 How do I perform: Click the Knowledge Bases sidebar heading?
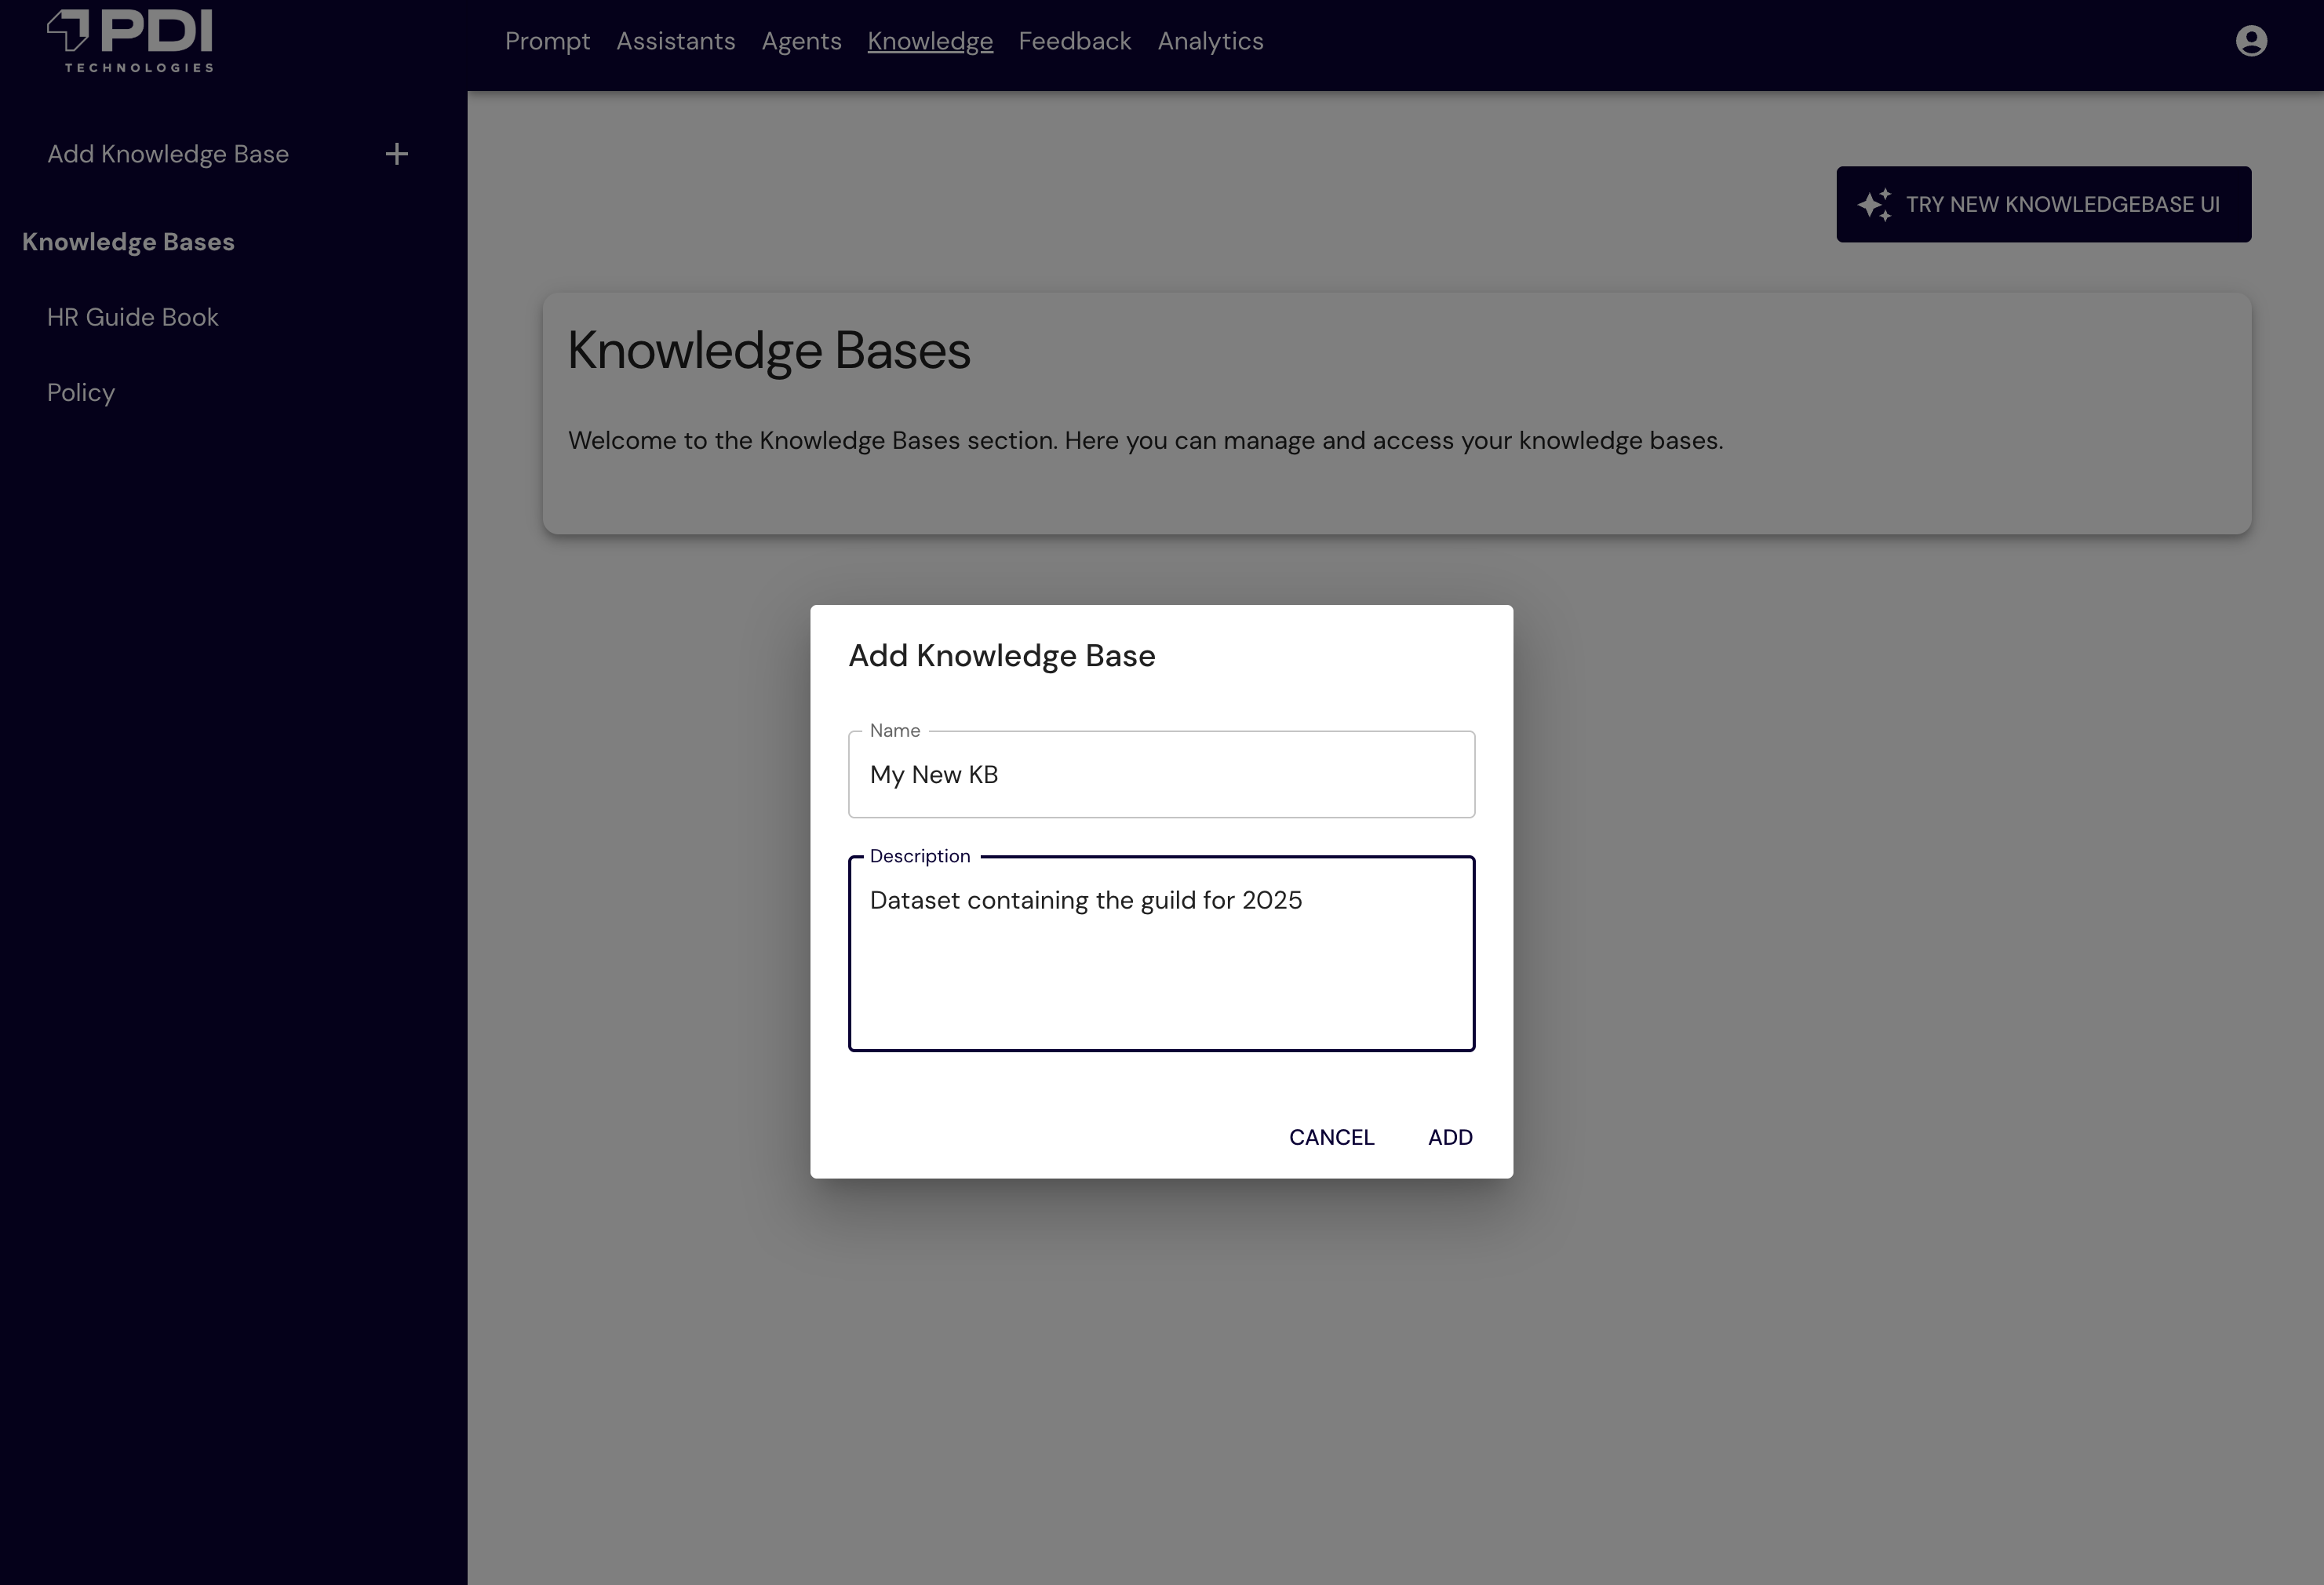(128, 242)
